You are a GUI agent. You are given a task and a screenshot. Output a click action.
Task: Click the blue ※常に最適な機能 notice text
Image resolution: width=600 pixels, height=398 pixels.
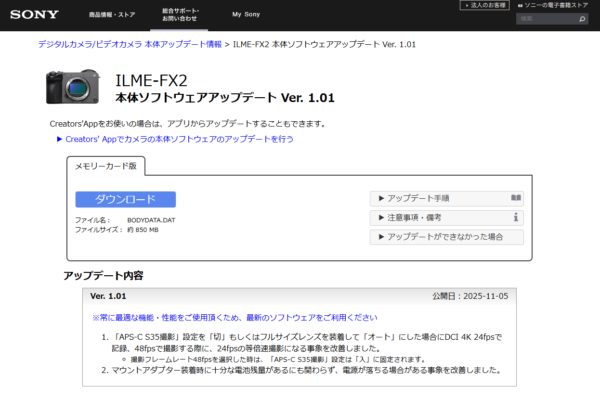pos(235,318)
